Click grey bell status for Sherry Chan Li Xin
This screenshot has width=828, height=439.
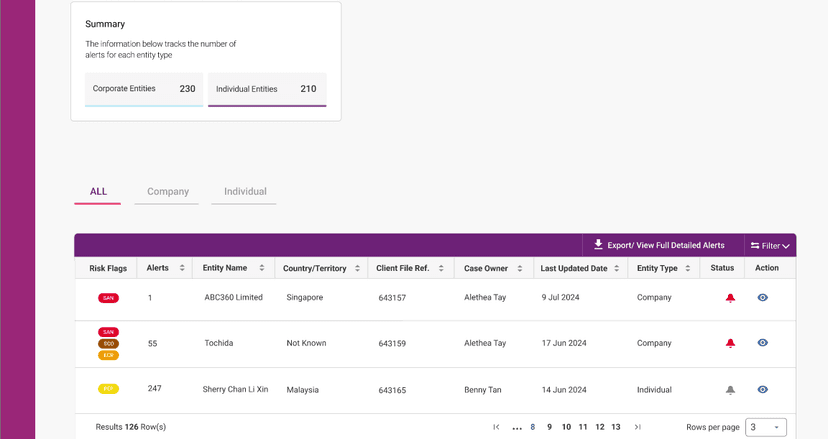pyautogui.click(x=730, y=390)
